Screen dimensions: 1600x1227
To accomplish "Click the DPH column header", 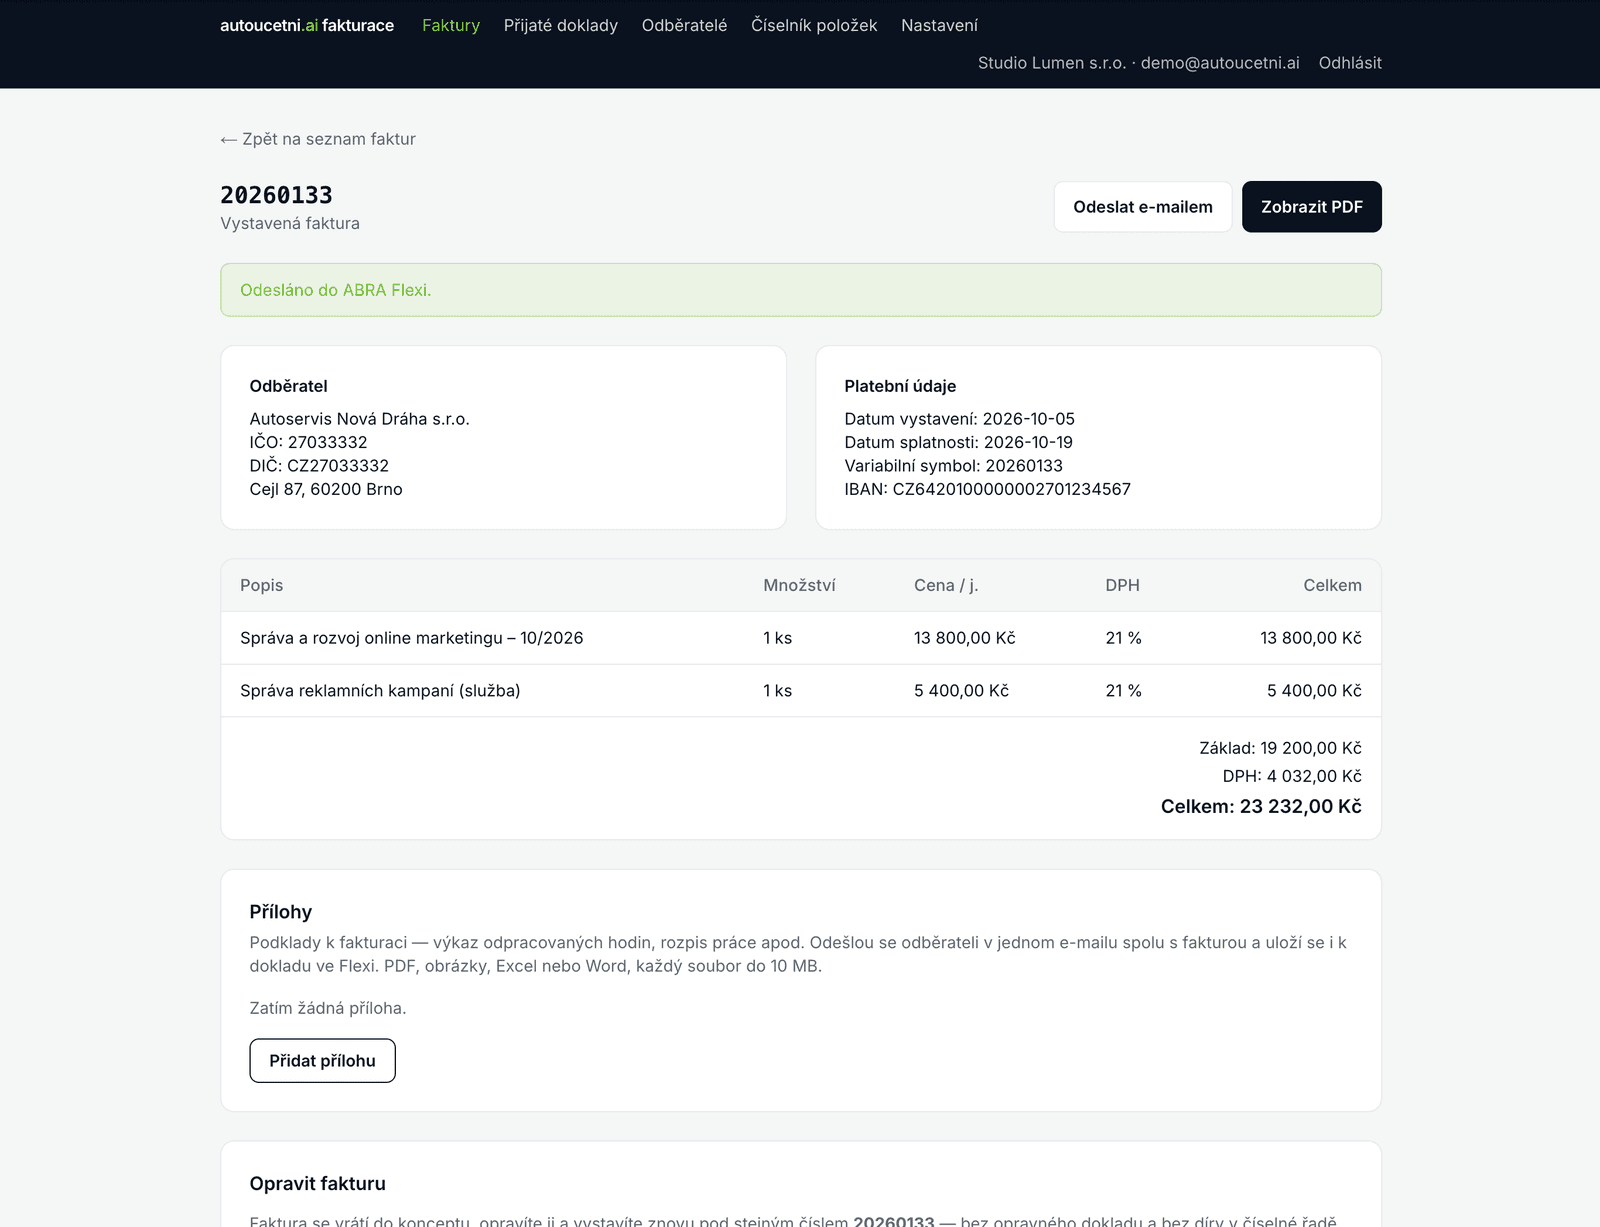I will click(1123, 585).
